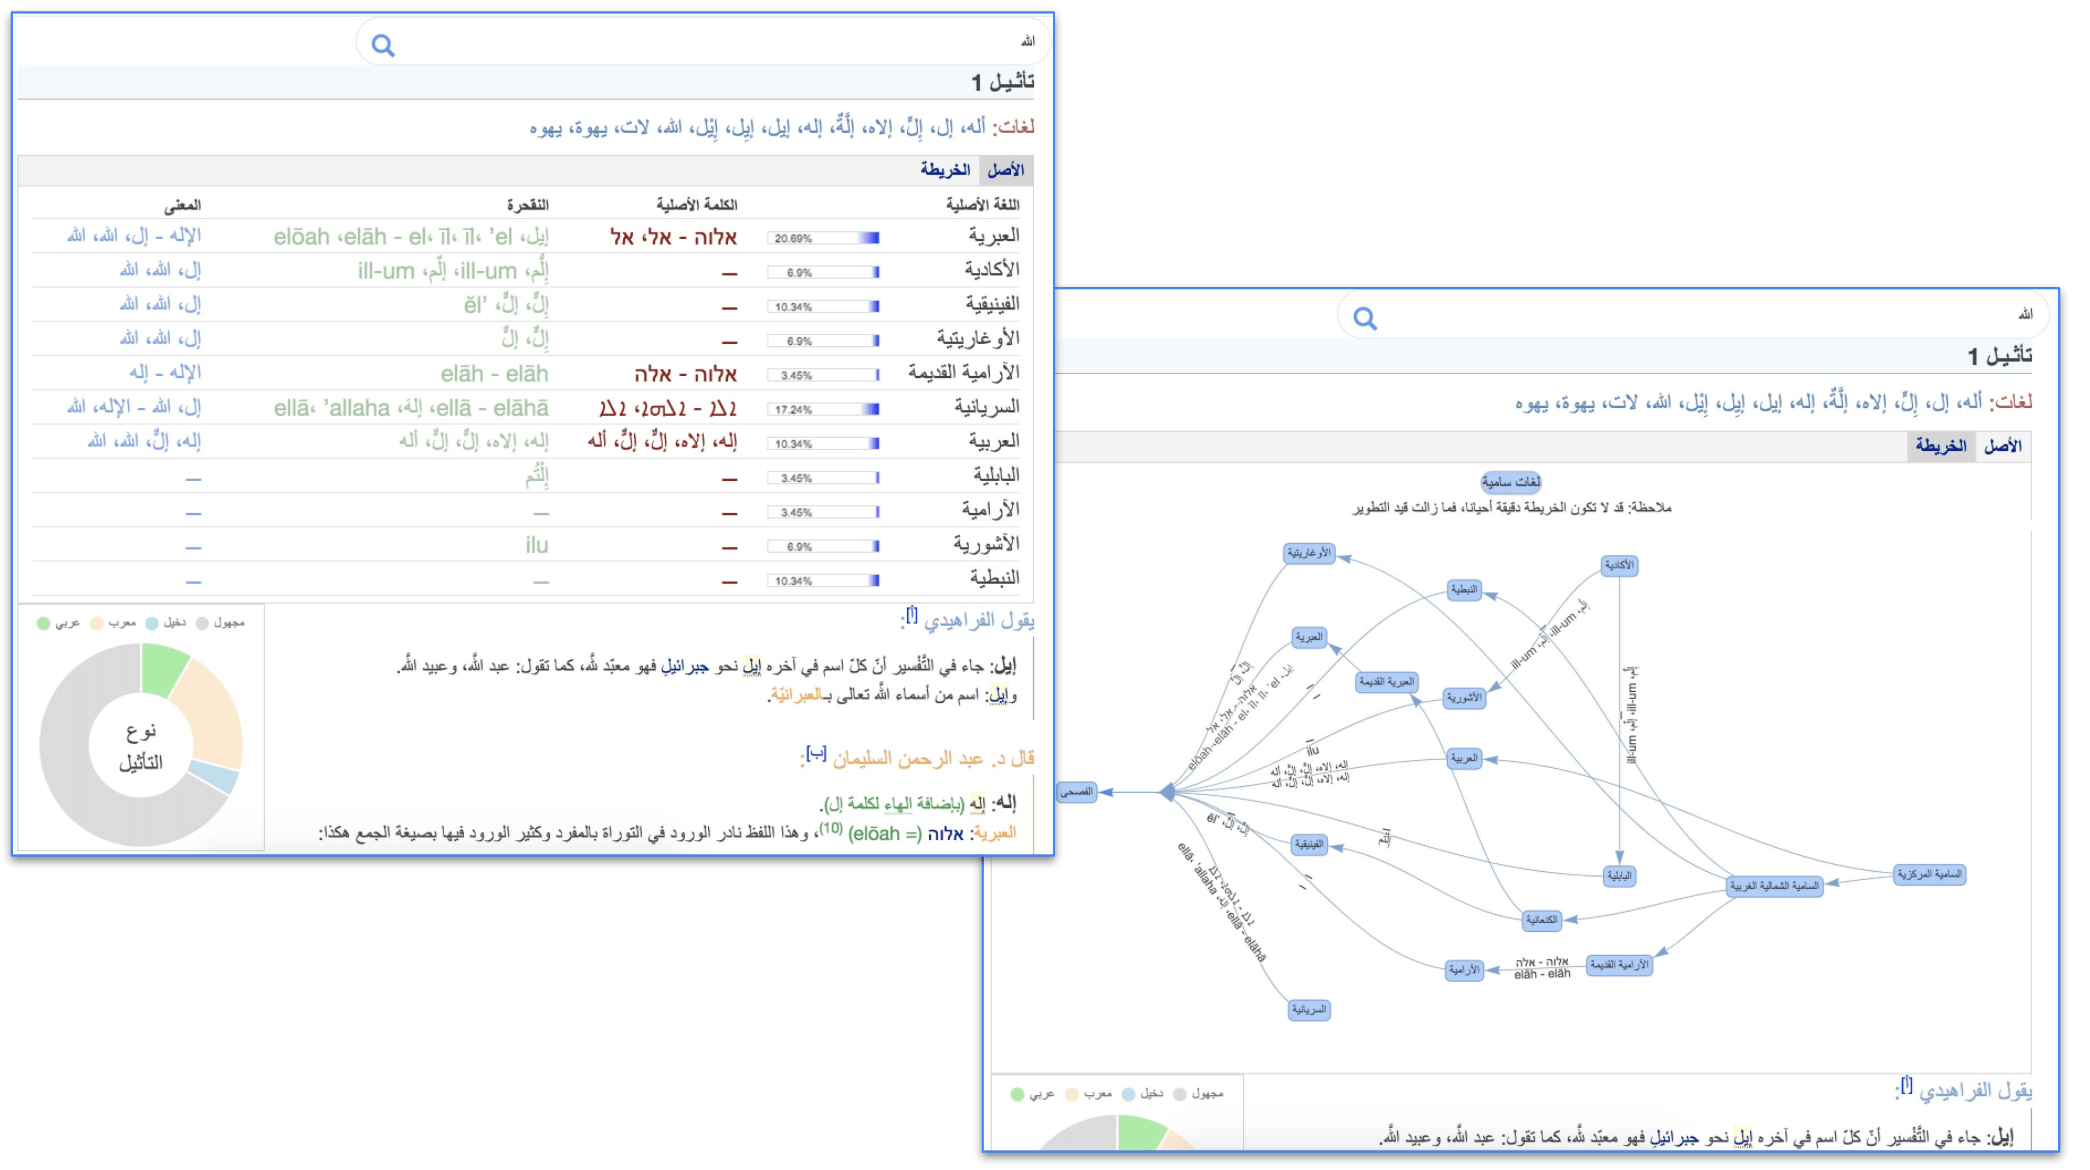Click the green عربي legend dot in table window
2090x1170 pixels.
[43, 623]
